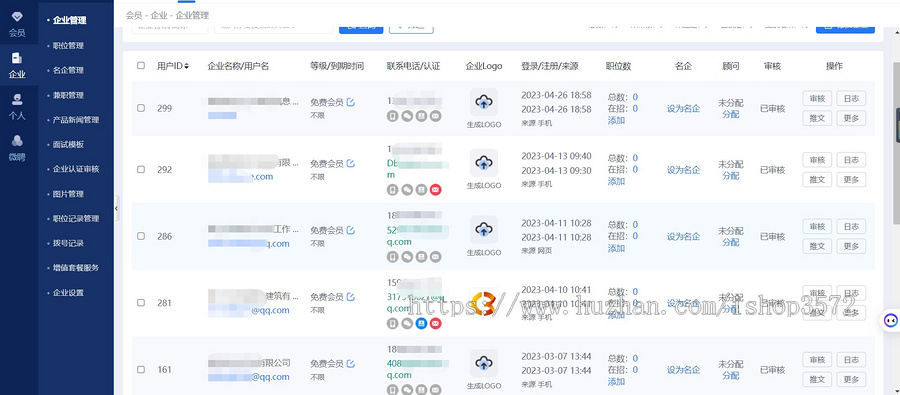The image size is (900, 395).
Task: Click cloud upload 生成LOGO icon for user 286
Action: coord(484,230)
